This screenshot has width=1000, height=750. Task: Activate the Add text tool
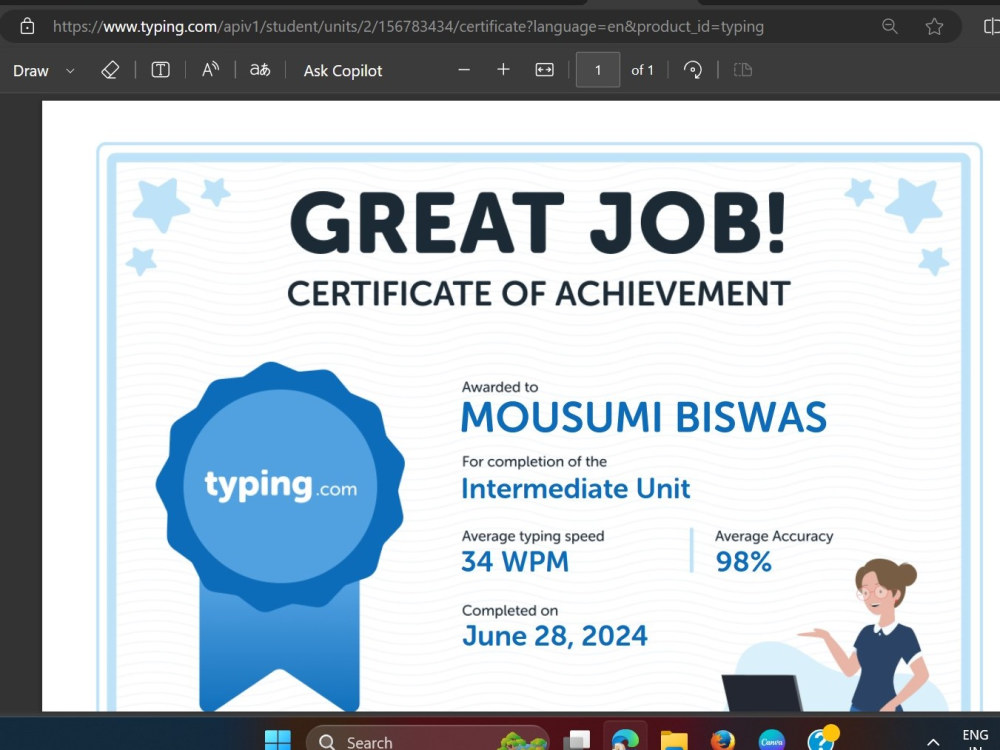click(160, 70)
